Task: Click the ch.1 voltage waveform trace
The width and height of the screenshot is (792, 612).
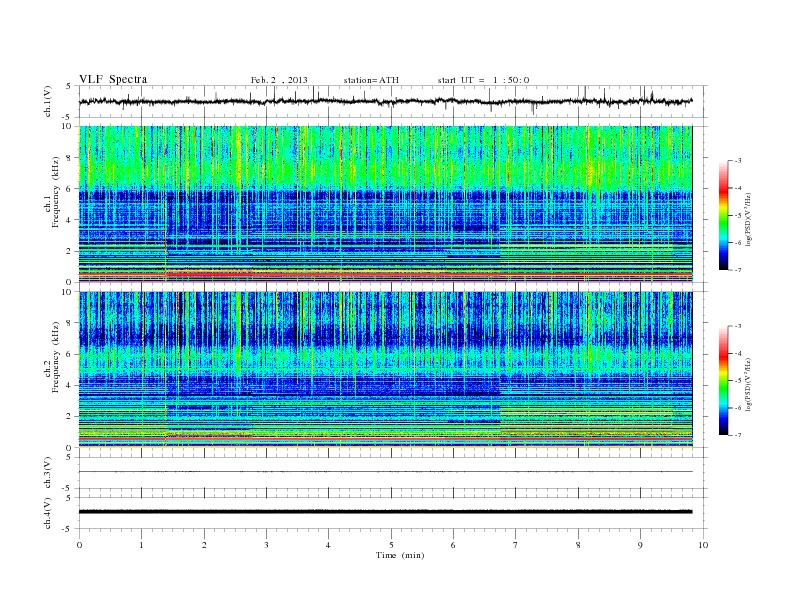Action: [385, 101]
